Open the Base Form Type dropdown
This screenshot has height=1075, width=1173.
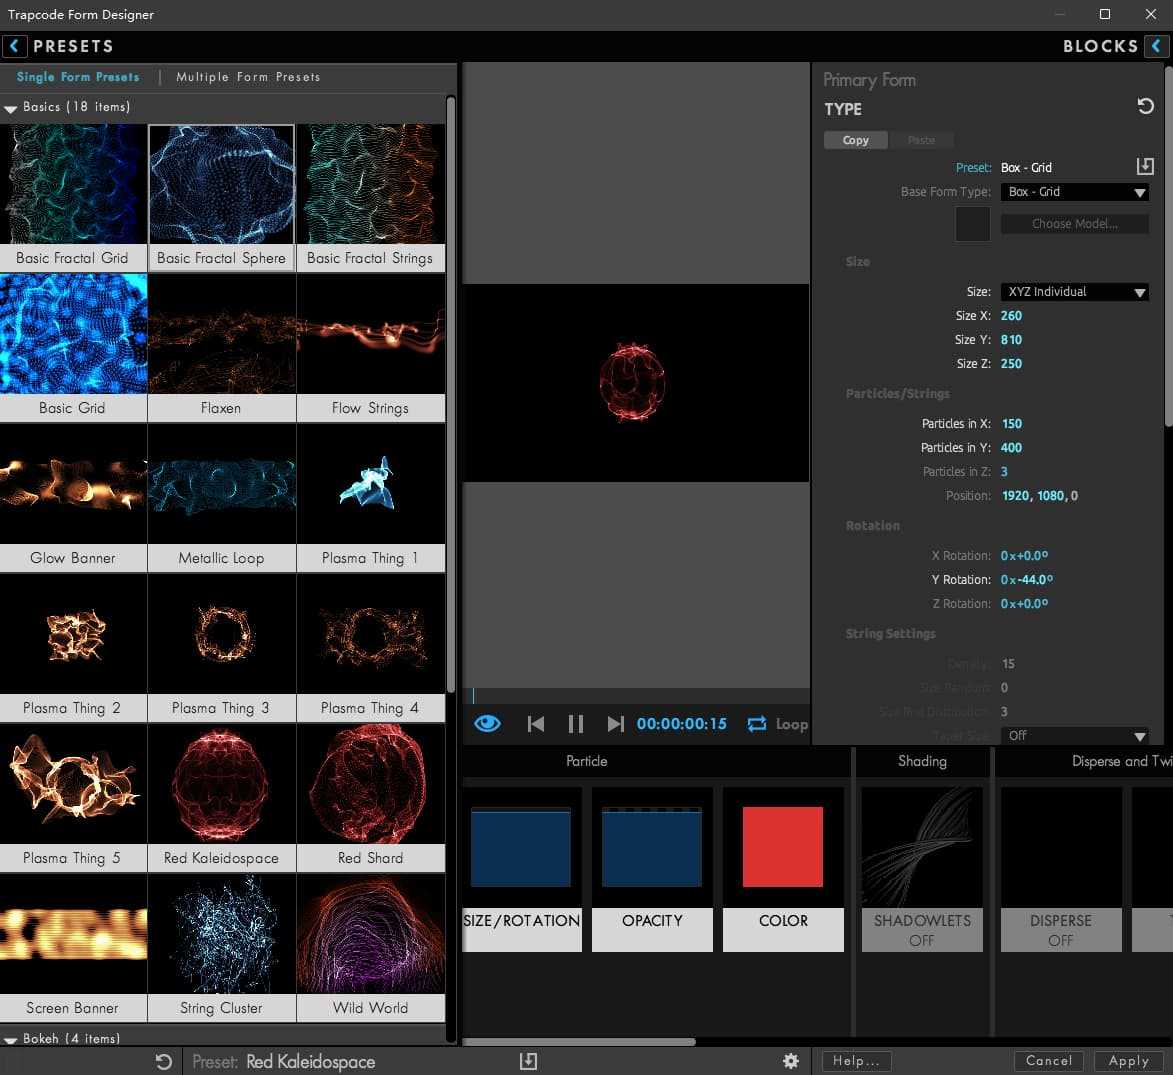(1074, 191)
